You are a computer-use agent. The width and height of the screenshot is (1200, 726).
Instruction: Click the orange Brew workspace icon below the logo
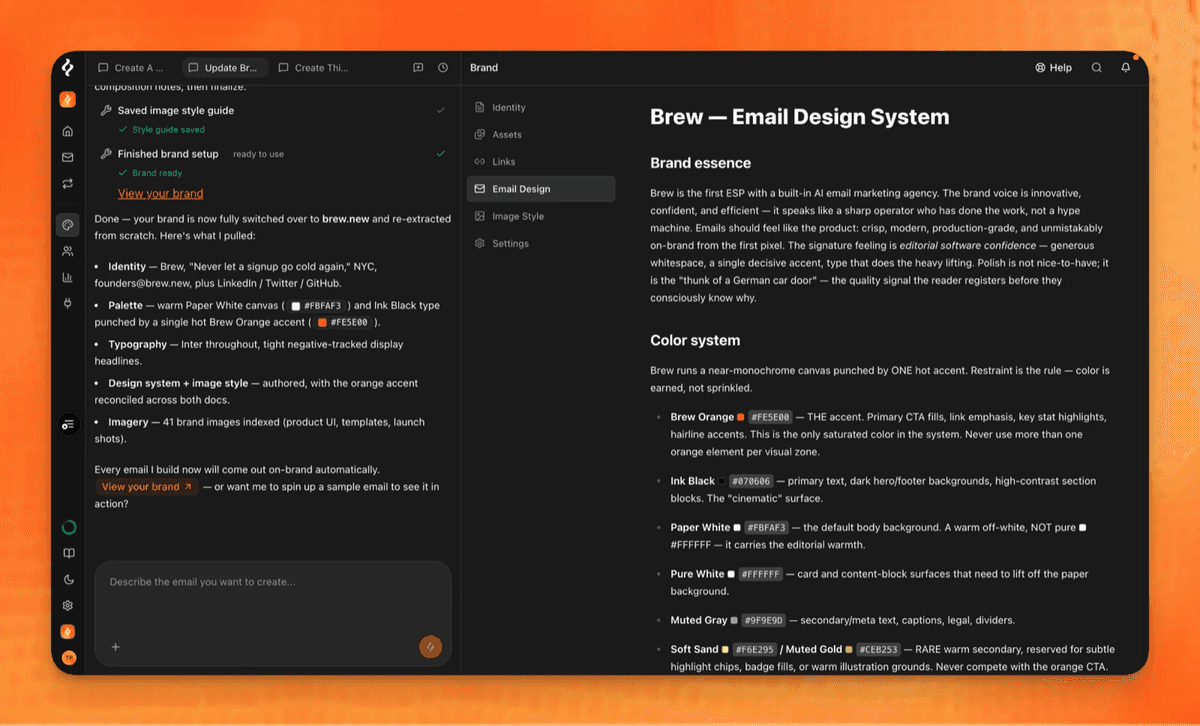[67, 99]
